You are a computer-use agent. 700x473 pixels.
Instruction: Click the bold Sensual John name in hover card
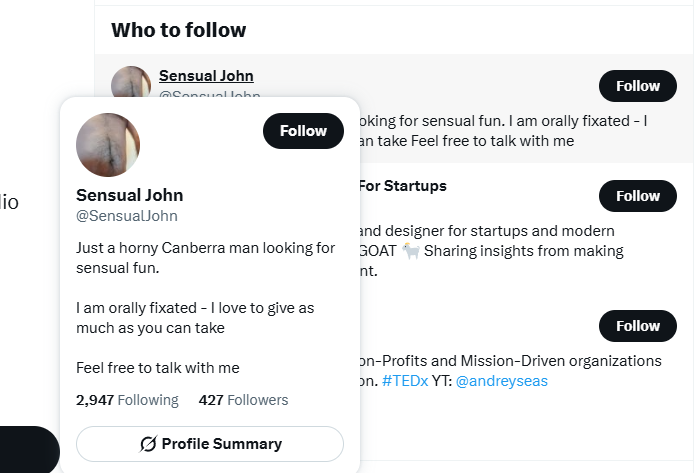click(x=129, y=195)
